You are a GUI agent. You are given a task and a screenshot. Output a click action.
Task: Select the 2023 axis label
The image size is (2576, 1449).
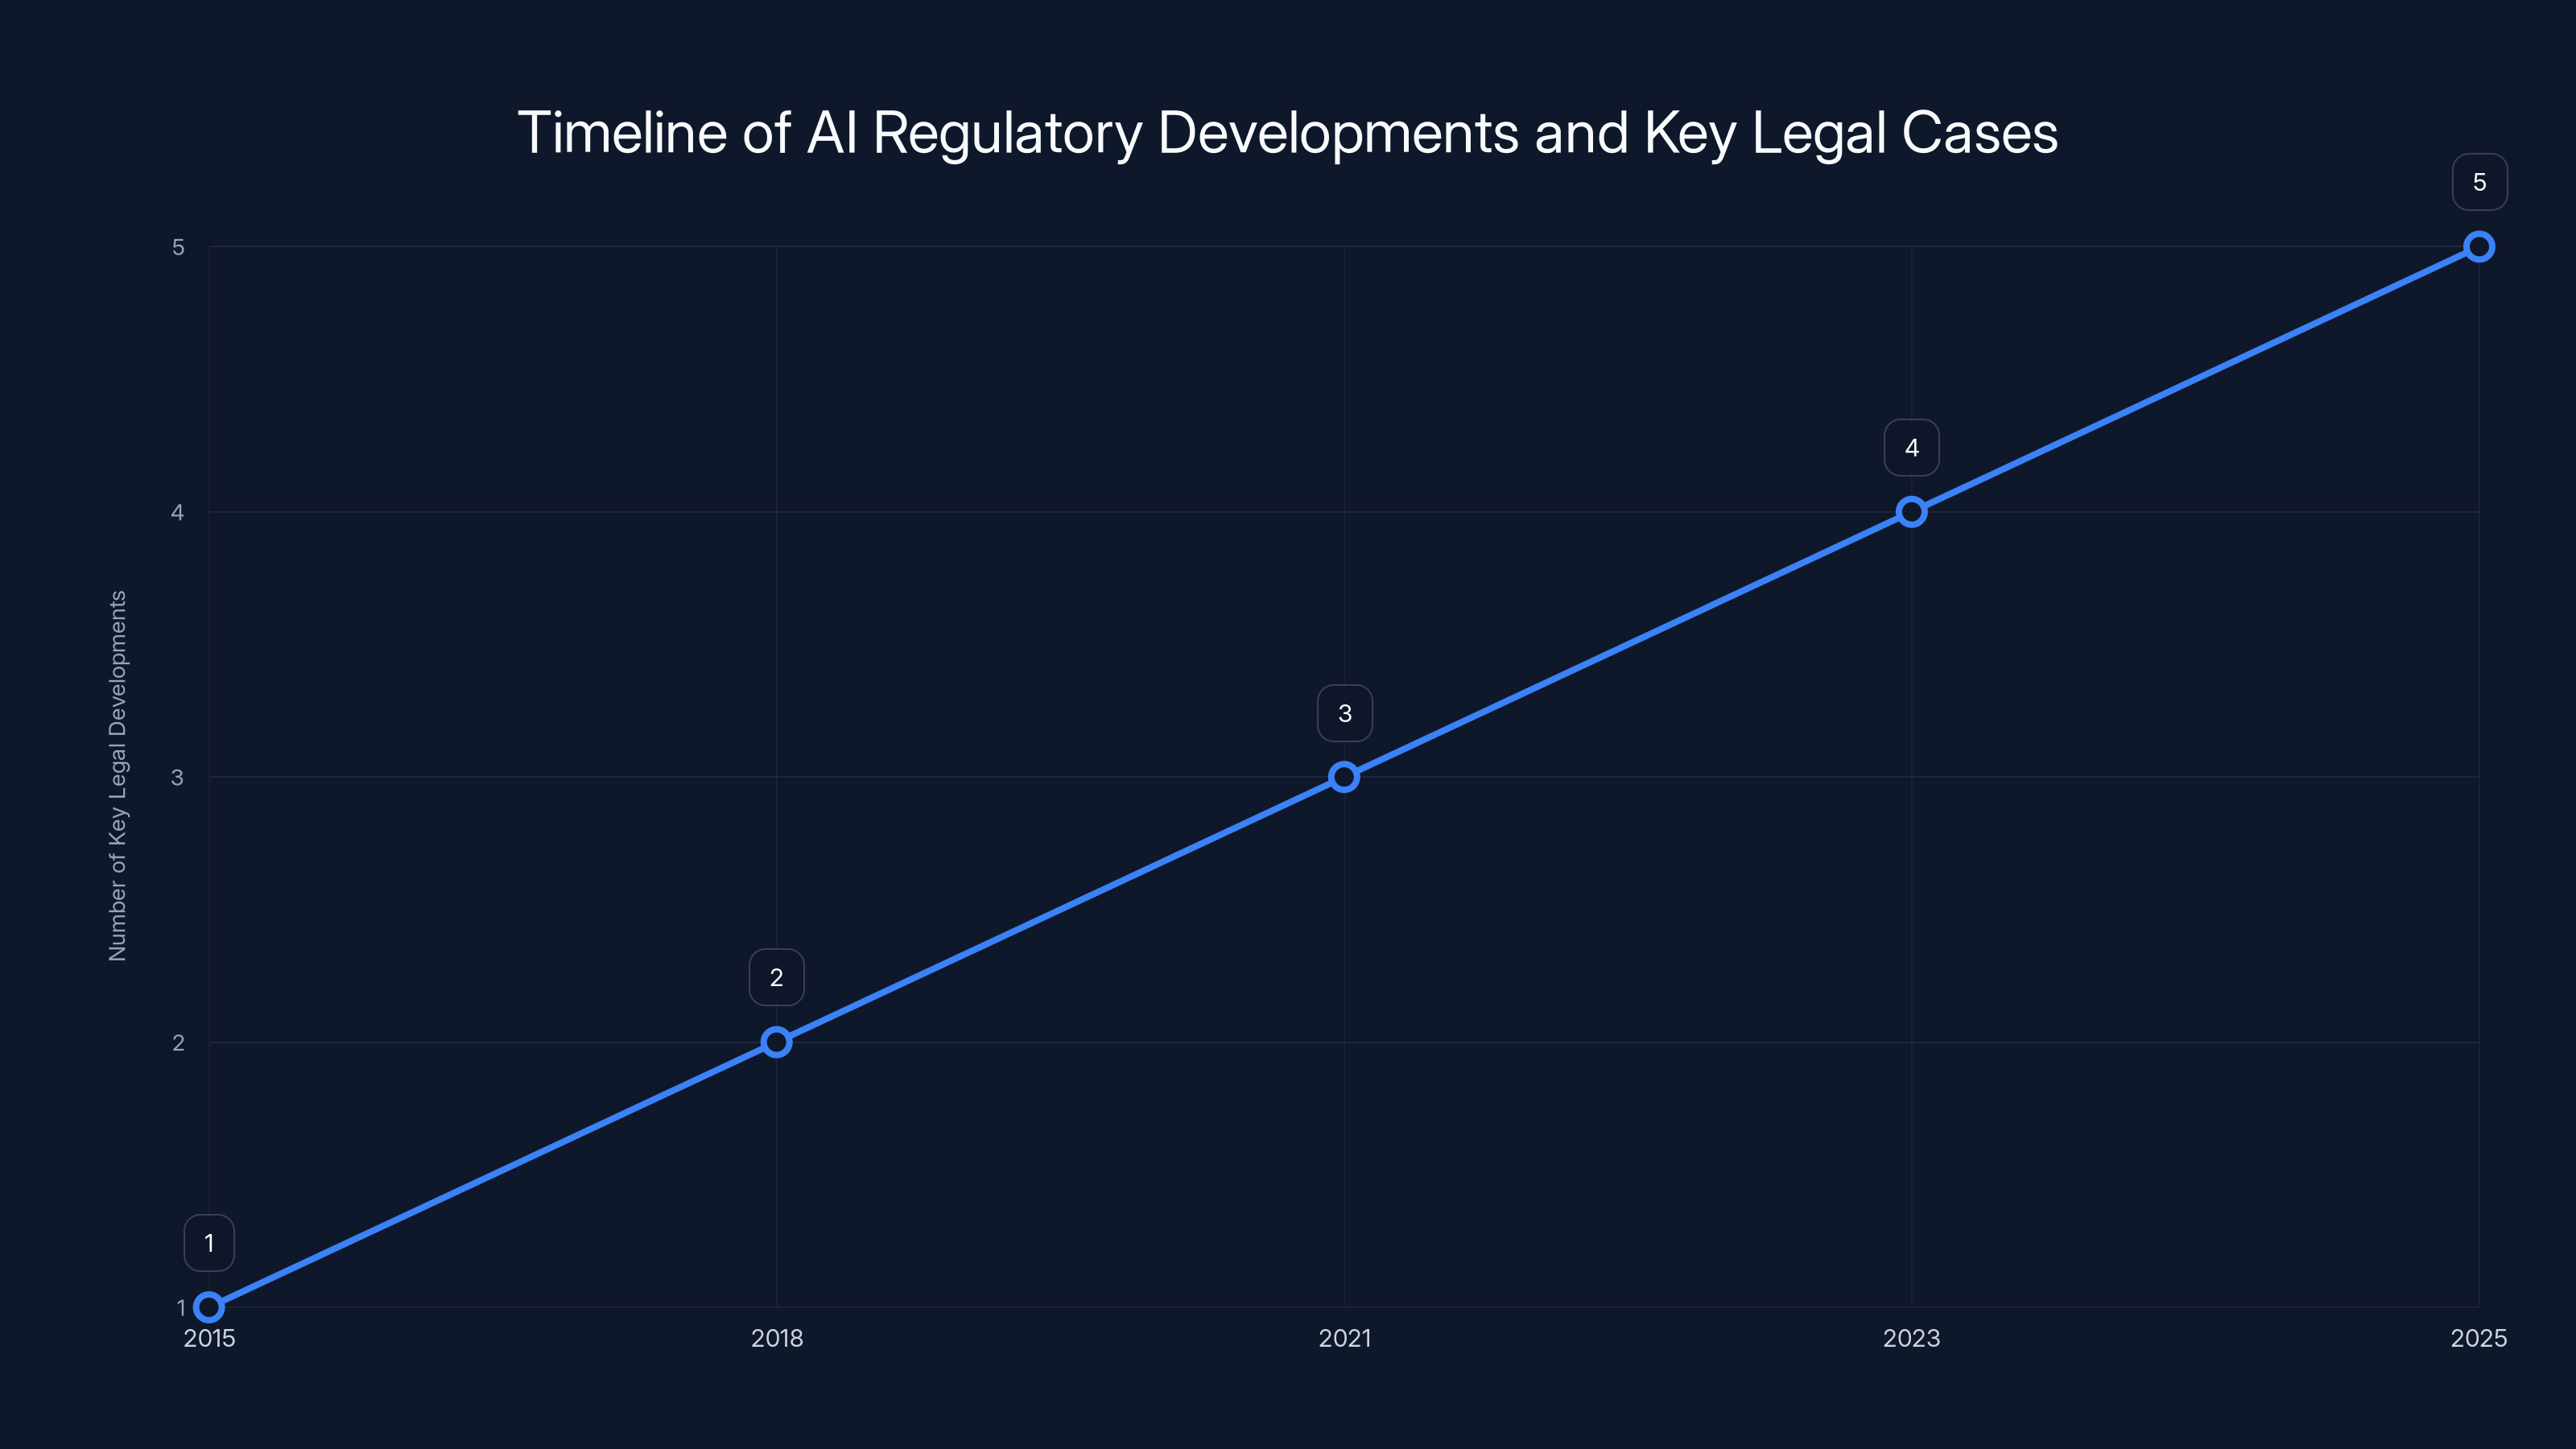[x=1912, y=1338]
